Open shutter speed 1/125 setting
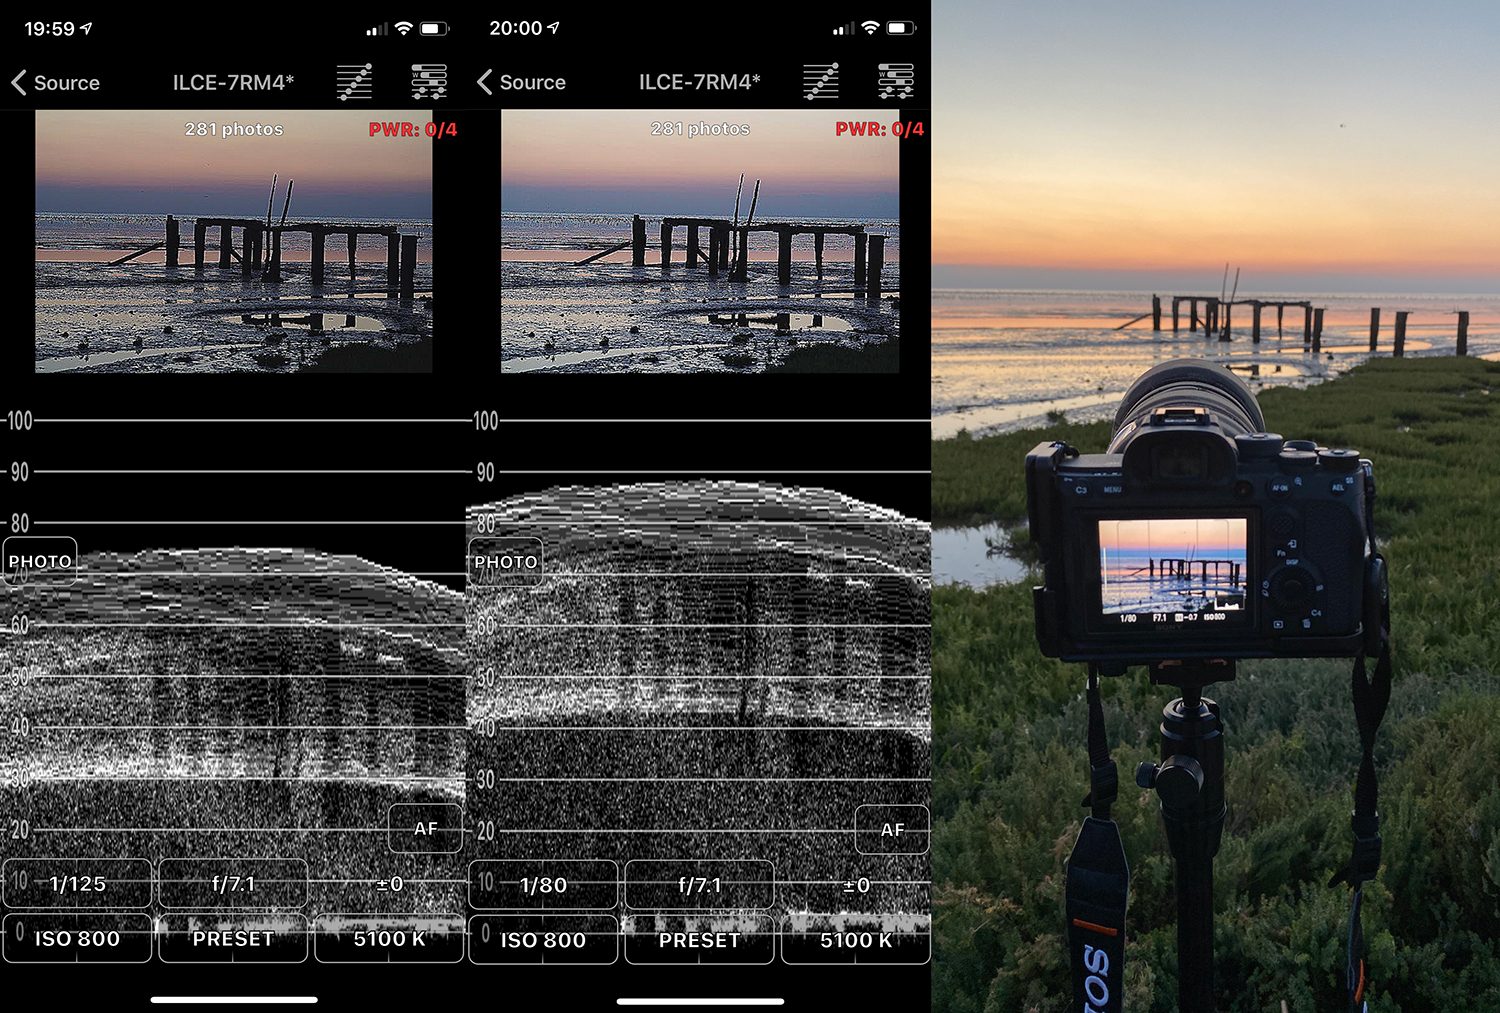This screenshot has height=1013, width=1500. (x=77, y=884)
